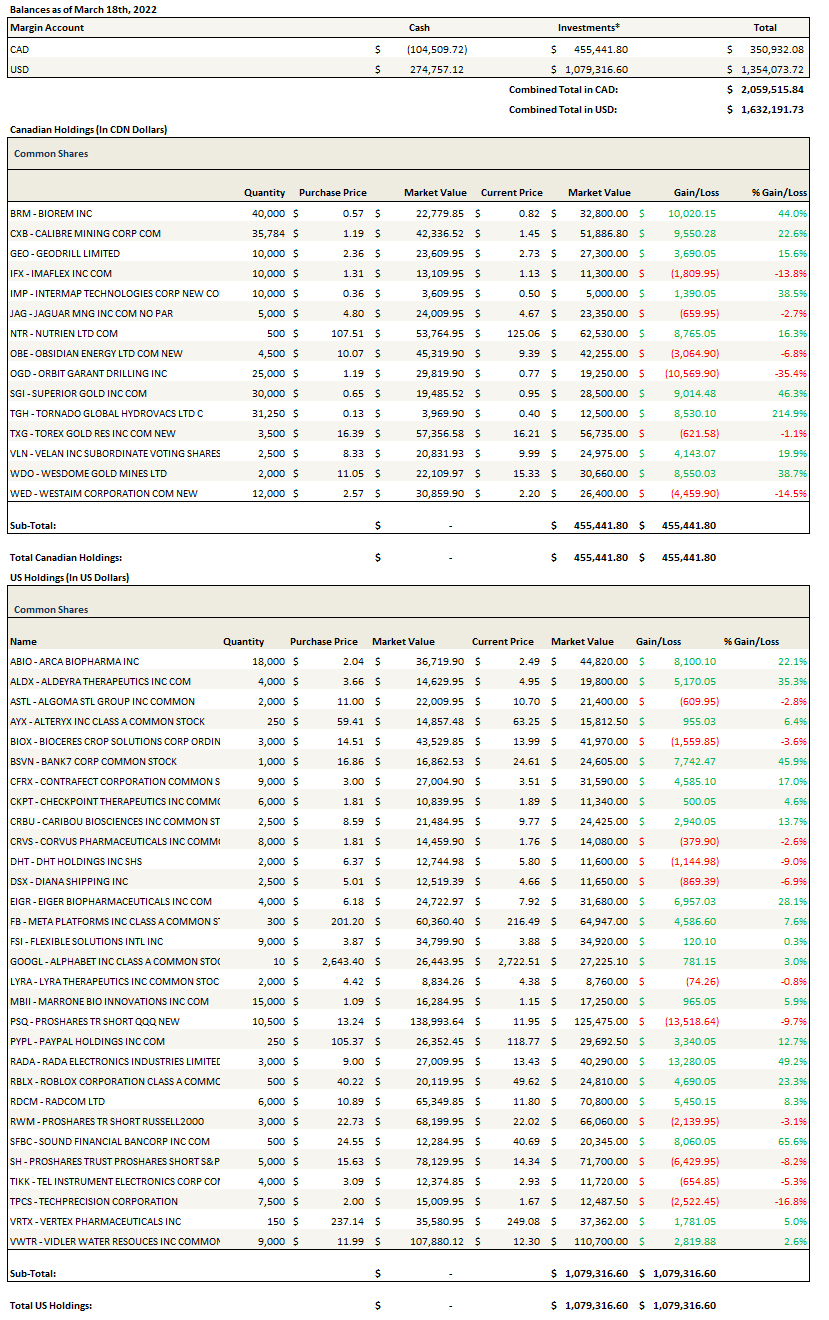
Task: Click the BRM - BIOREM INC name cell
Action: click(x=51, y=213)
